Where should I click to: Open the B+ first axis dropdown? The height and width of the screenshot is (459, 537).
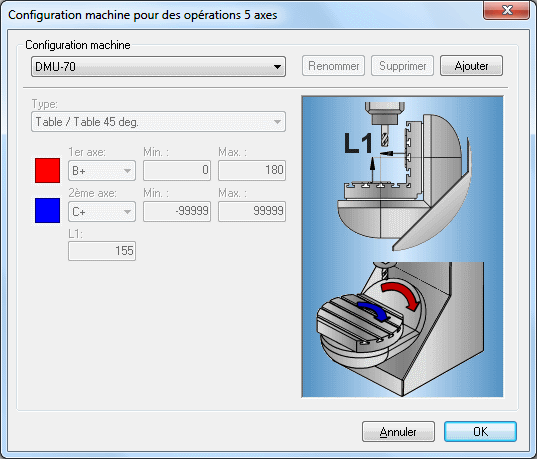(102, 170)
